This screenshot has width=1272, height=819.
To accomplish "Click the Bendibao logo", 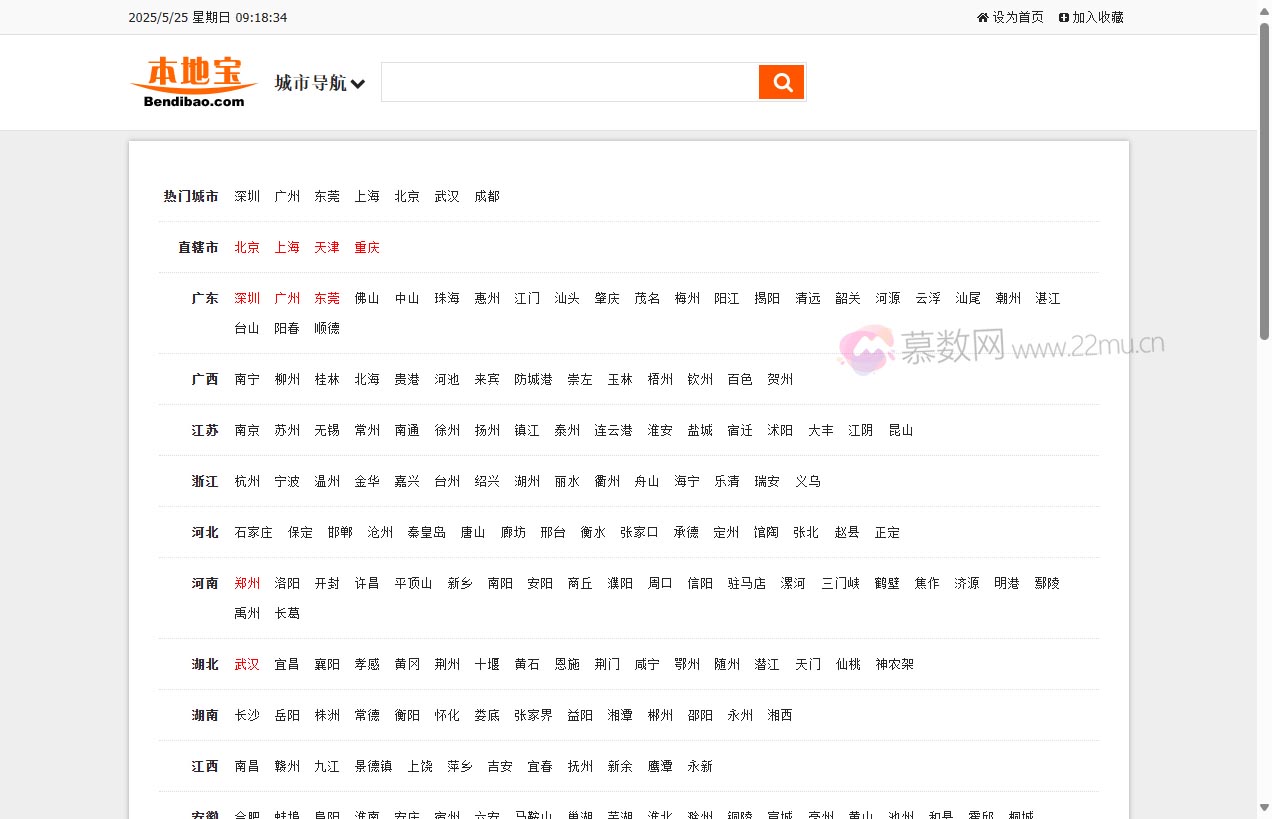I will (x=194, y=82).
